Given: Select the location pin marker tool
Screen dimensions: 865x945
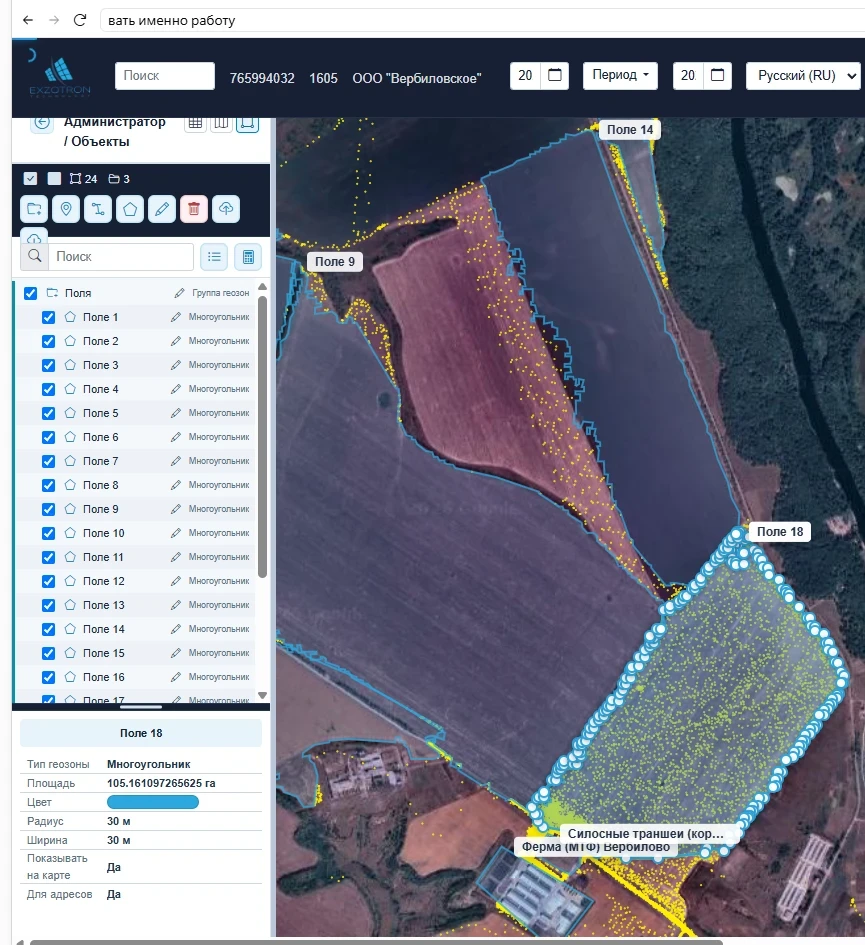Looking at the screenshot, I should coord(66,209).
